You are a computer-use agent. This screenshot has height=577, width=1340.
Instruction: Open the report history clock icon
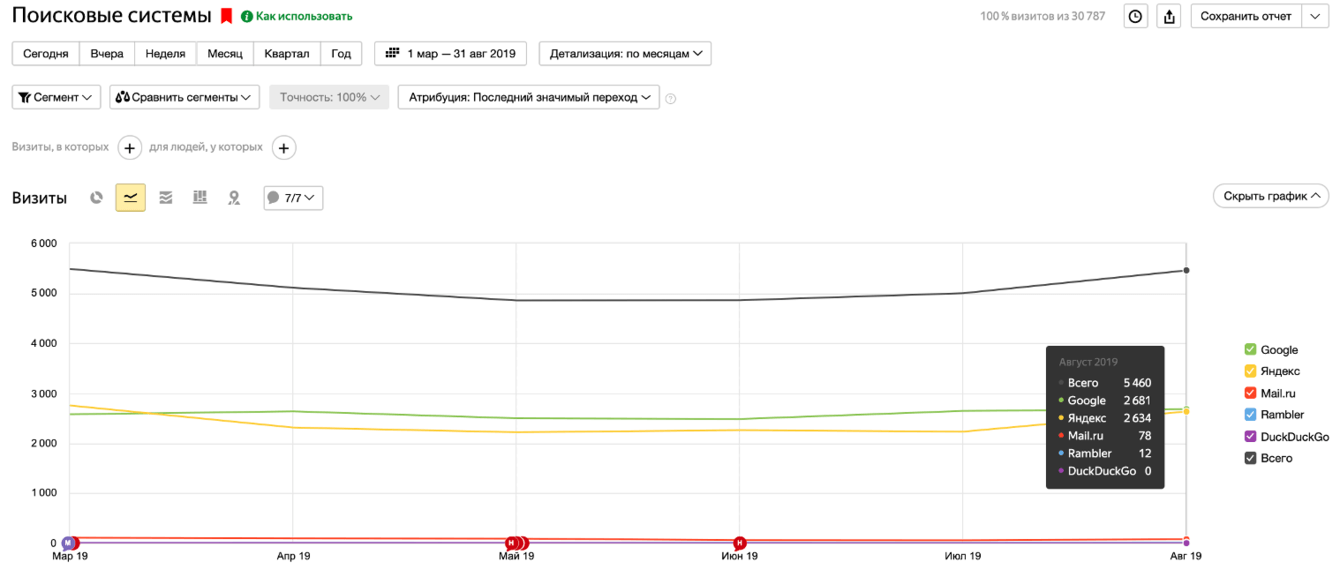(x=1136, y=16)
